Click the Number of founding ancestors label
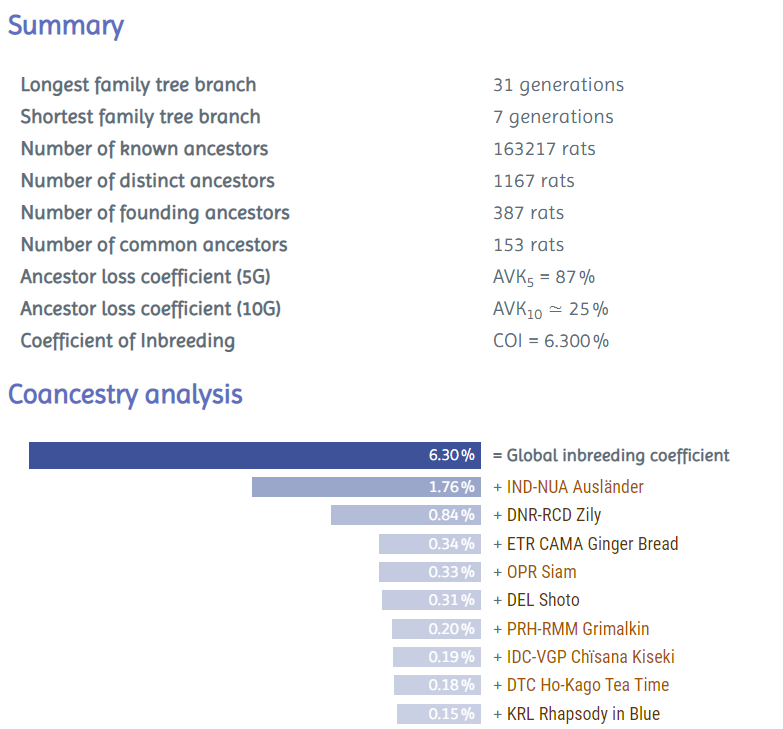Screen dimensions: 783x729 point(155,213)
